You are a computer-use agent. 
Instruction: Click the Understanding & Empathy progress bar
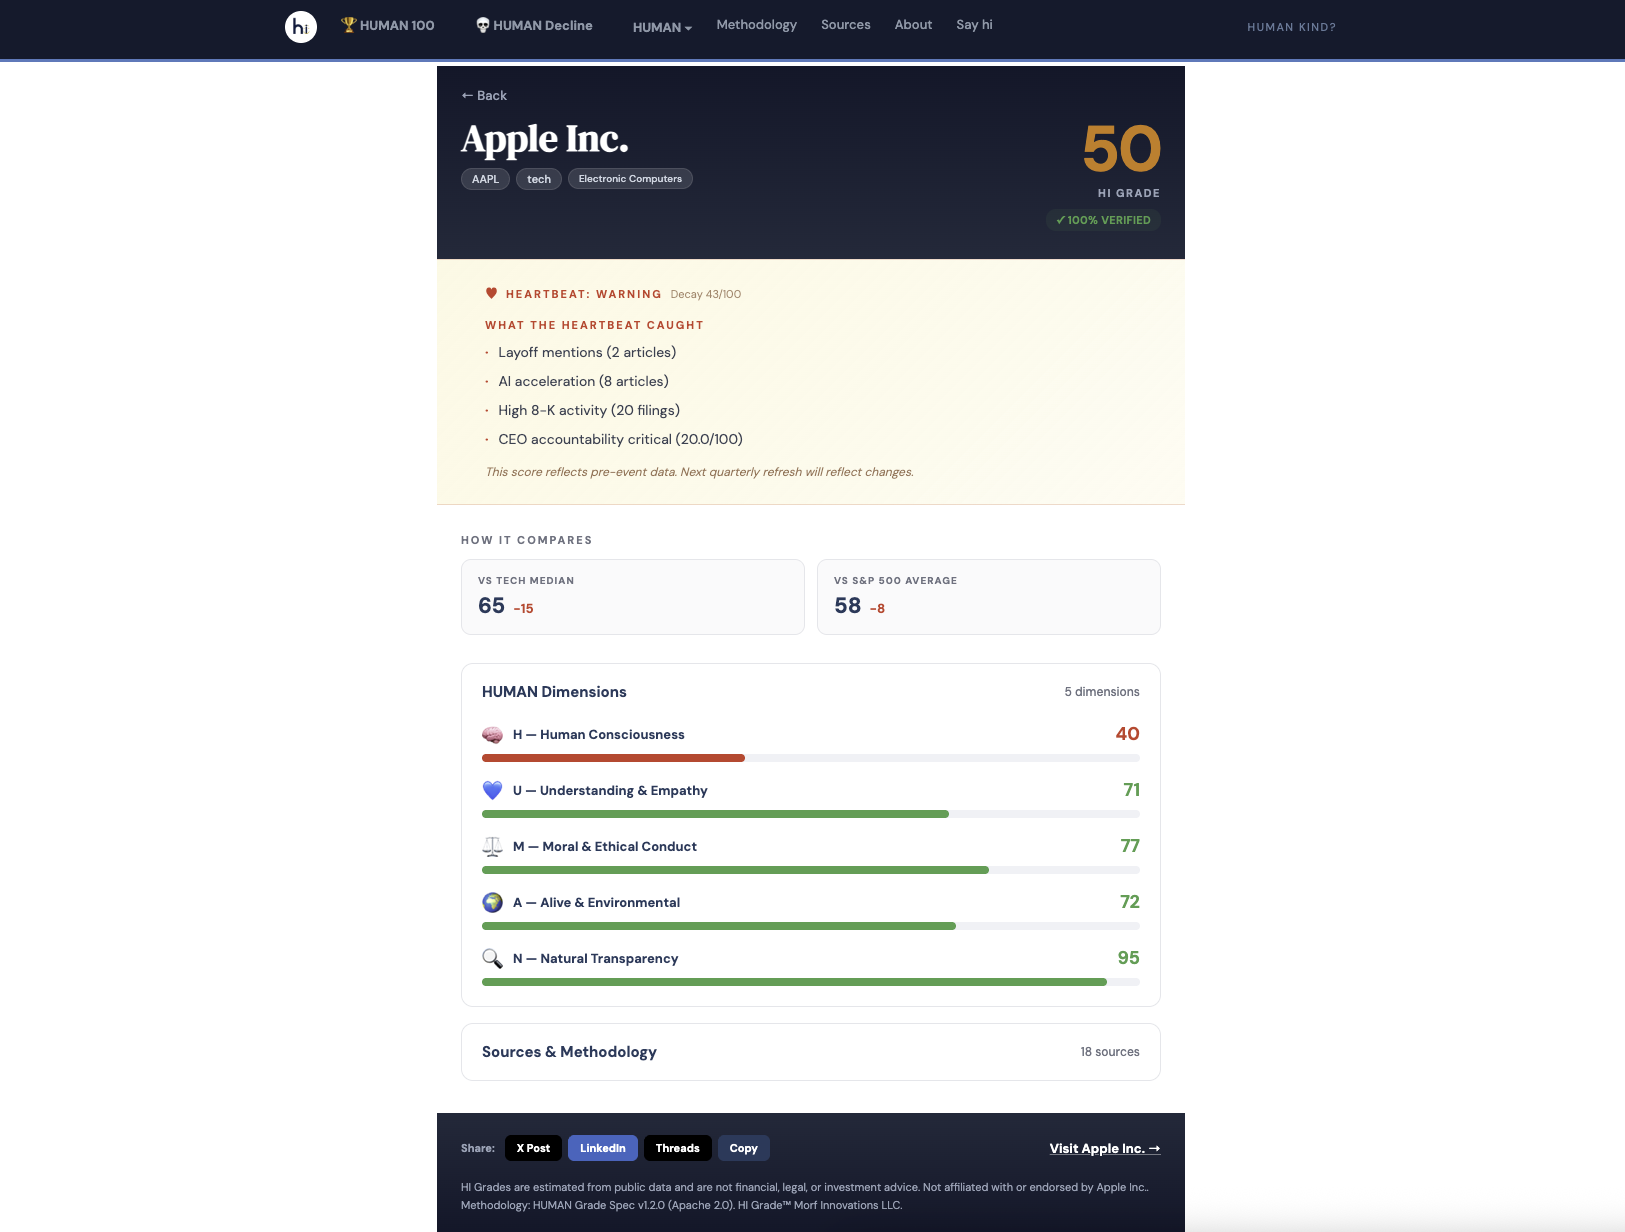click(811, 814)
